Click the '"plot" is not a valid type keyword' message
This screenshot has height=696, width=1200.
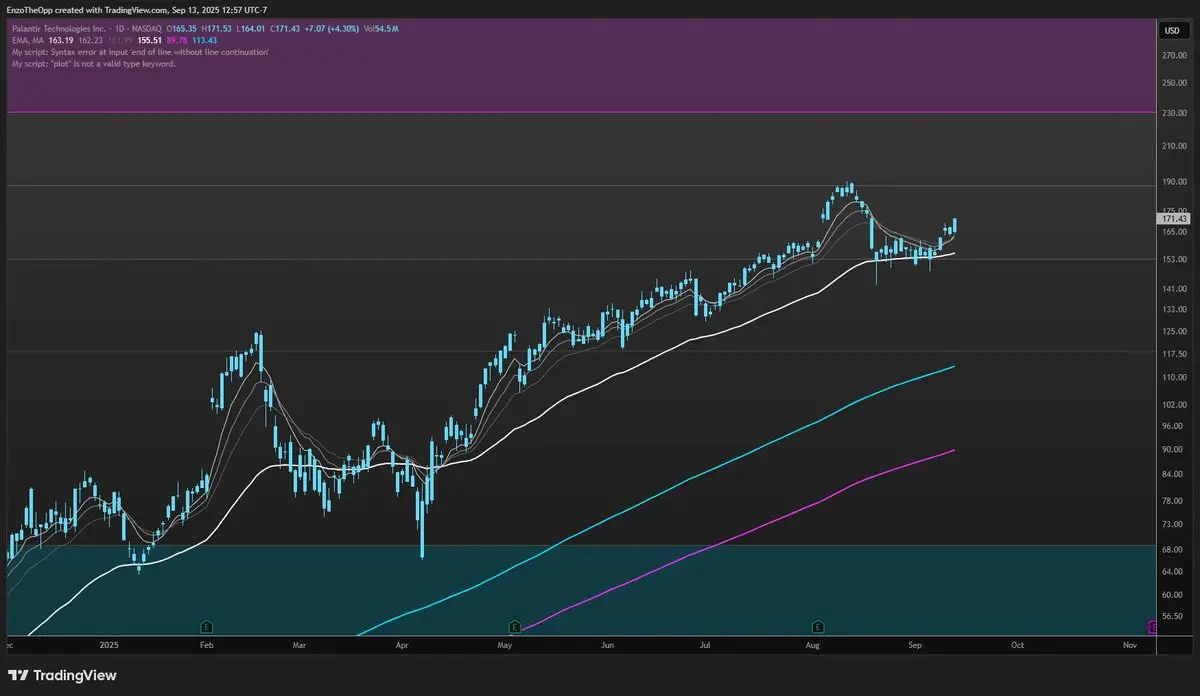94,63
